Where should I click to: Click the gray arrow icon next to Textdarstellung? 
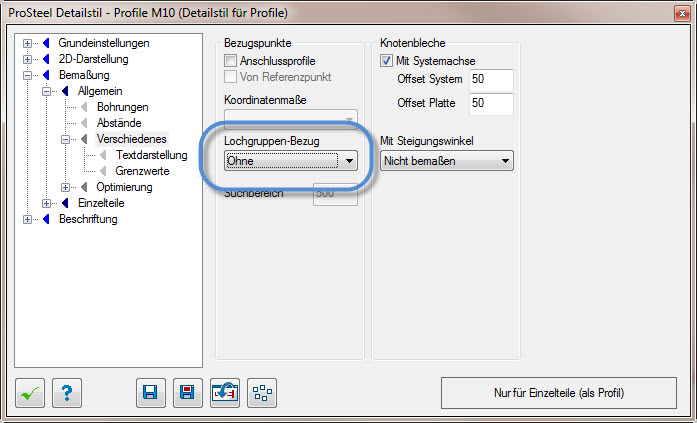[x=104, y=155]
